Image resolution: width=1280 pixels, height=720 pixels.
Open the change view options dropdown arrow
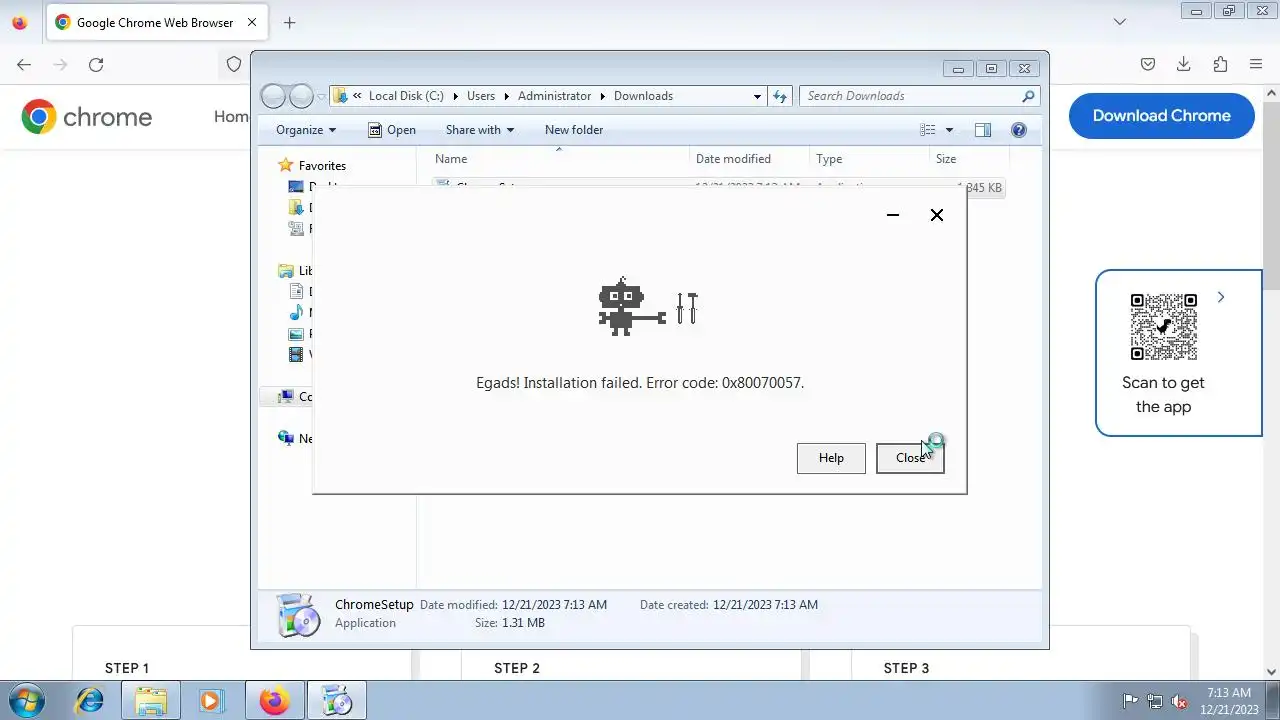pyautogui.click(x=949, y=130)
